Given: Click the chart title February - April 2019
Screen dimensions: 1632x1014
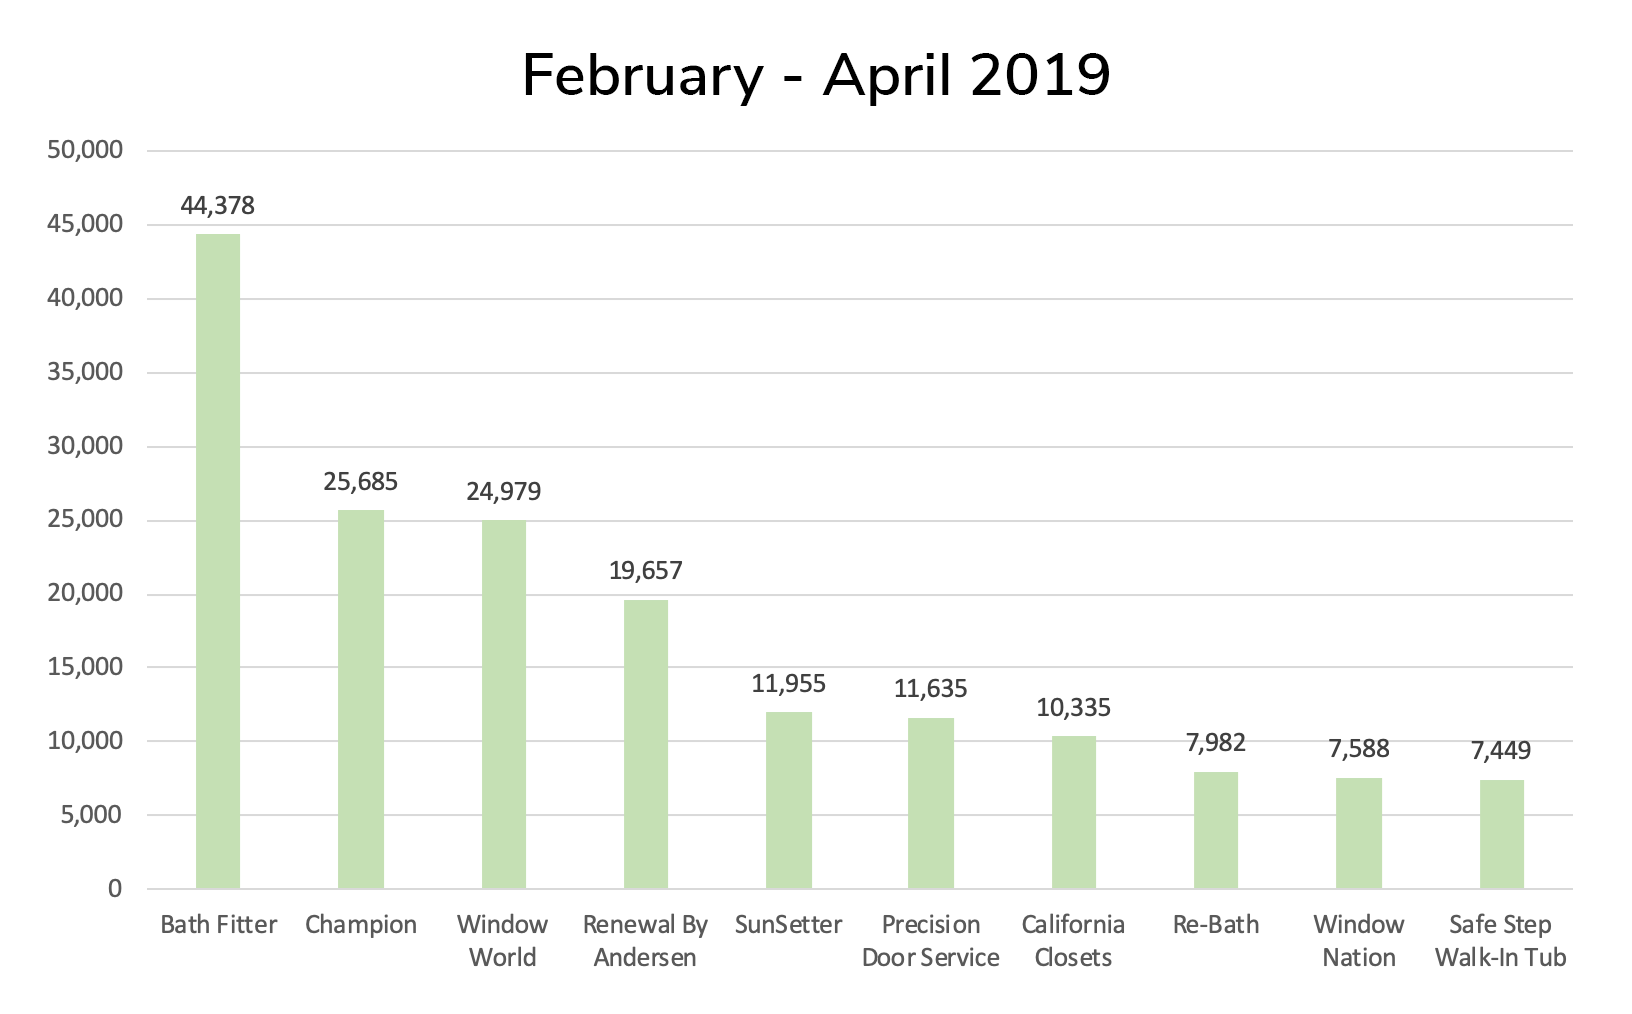Looking at the screenshot, I should 816,77.
